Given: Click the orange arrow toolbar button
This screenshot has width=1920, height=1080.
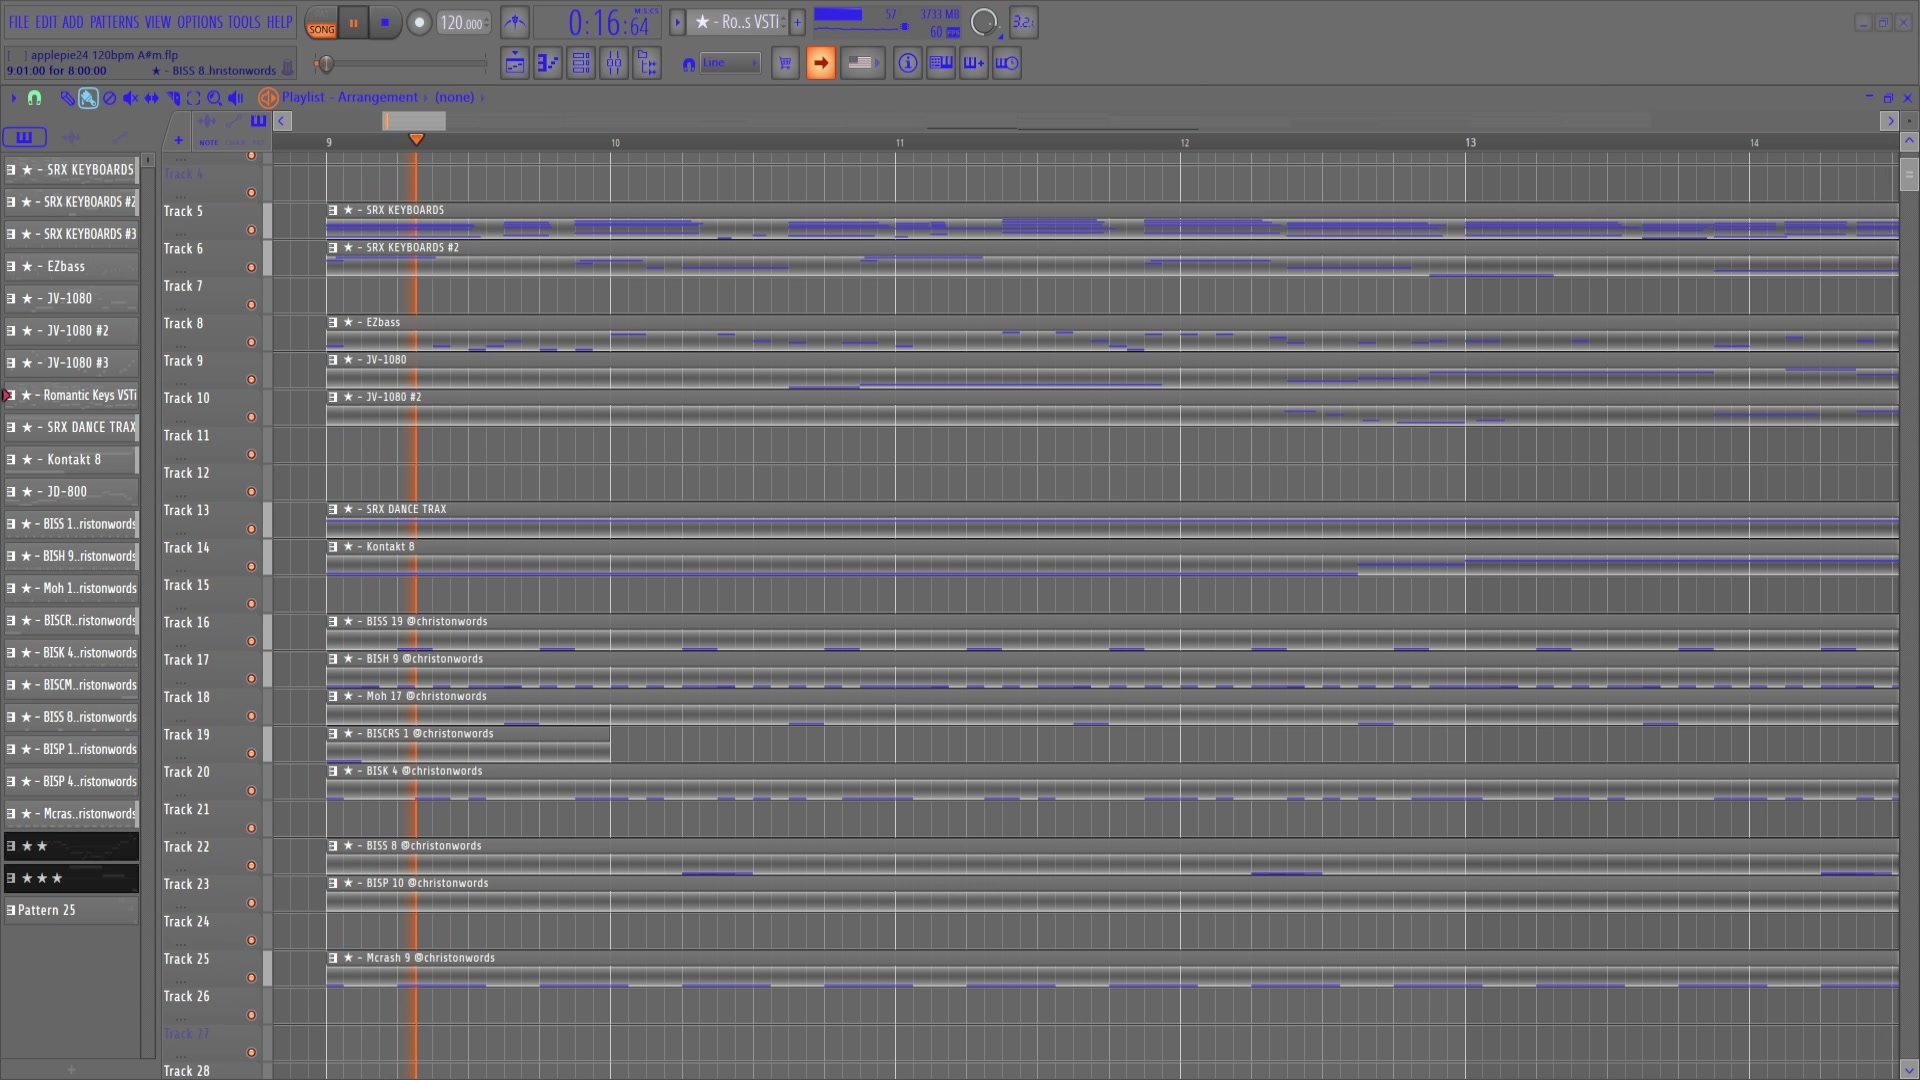Looking at the screenshot, I should click(x=821, y=64).
